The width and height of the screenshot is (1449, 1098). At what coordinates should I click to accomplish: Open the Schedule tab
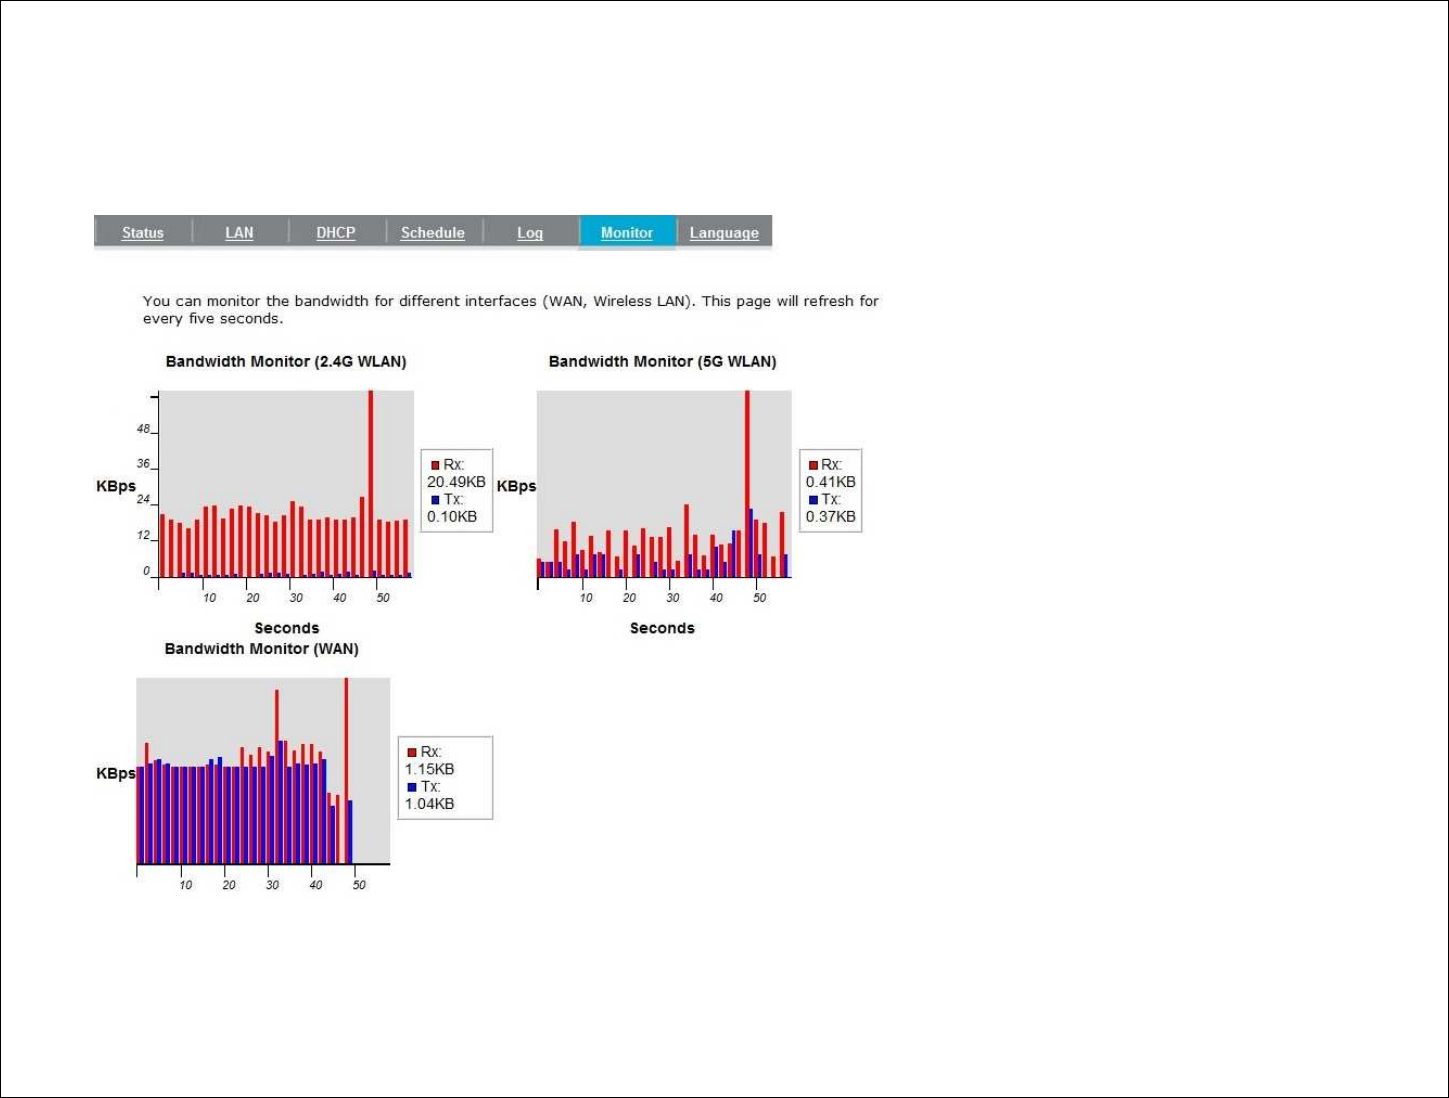pyautogui.click(x=433, y=233)
